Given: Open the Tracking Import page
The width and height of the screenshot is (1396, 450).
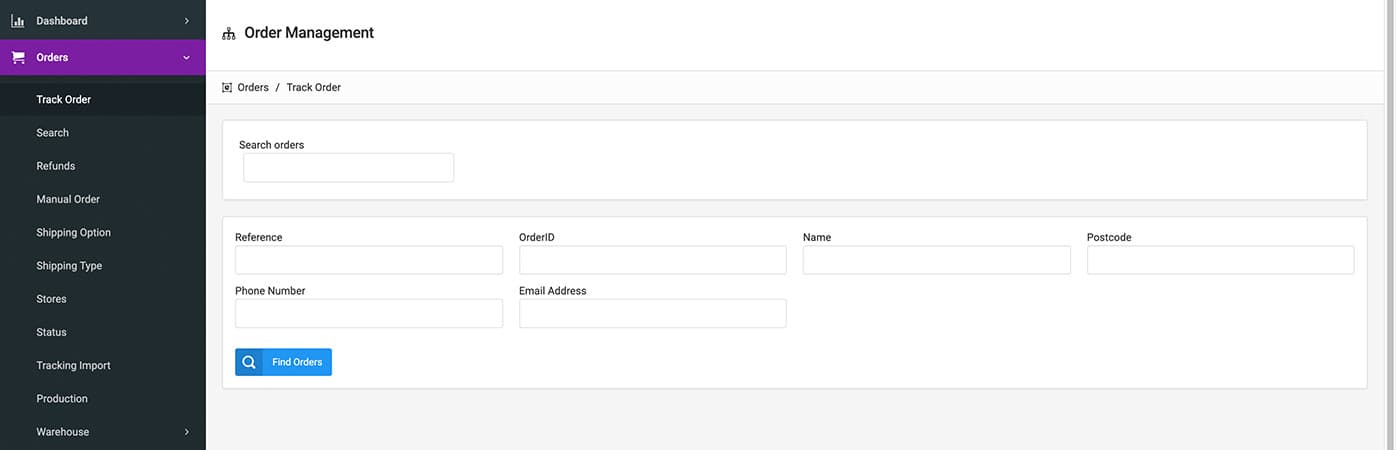Looking at the screenshot, I should pos(73,366).
